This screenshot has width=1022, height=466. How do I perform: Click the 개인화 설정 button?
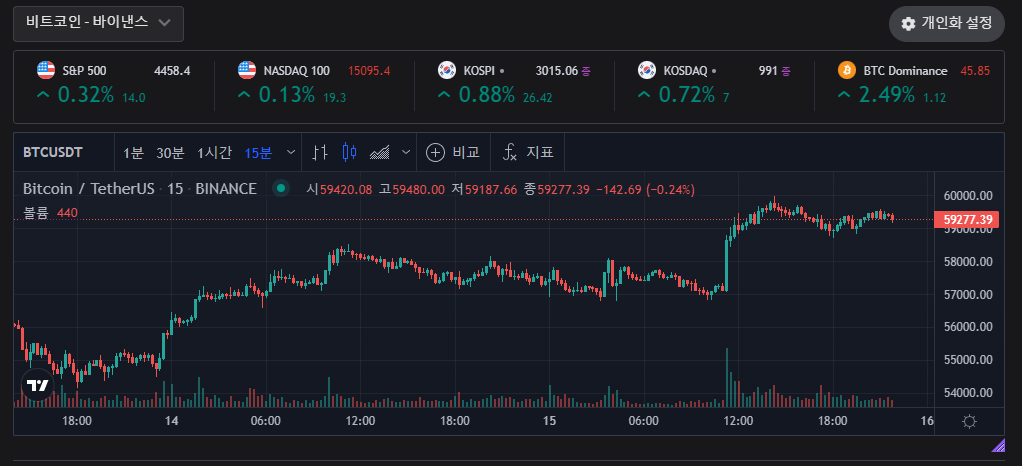(x=946, y=24)
